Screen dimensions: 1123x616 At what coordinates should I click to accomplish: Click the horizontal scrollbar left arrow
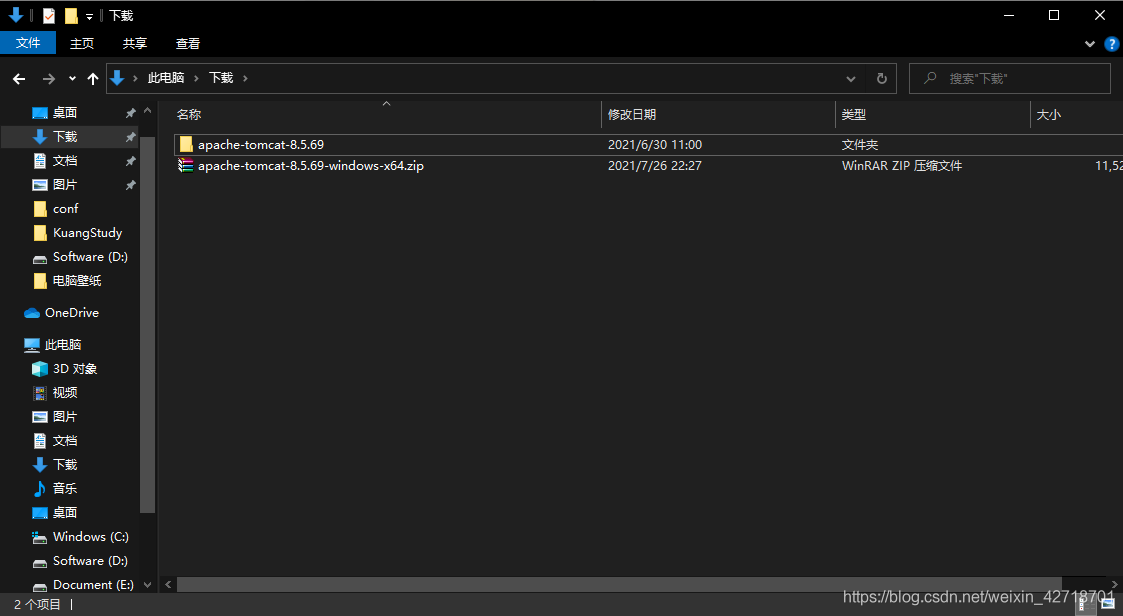click(168, 584)
